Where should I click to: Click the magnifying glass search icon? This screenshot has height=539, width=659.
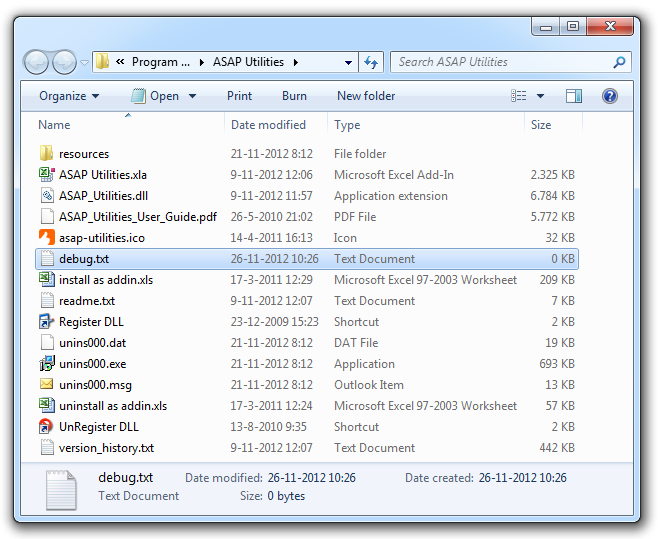[x=619, y=62]
